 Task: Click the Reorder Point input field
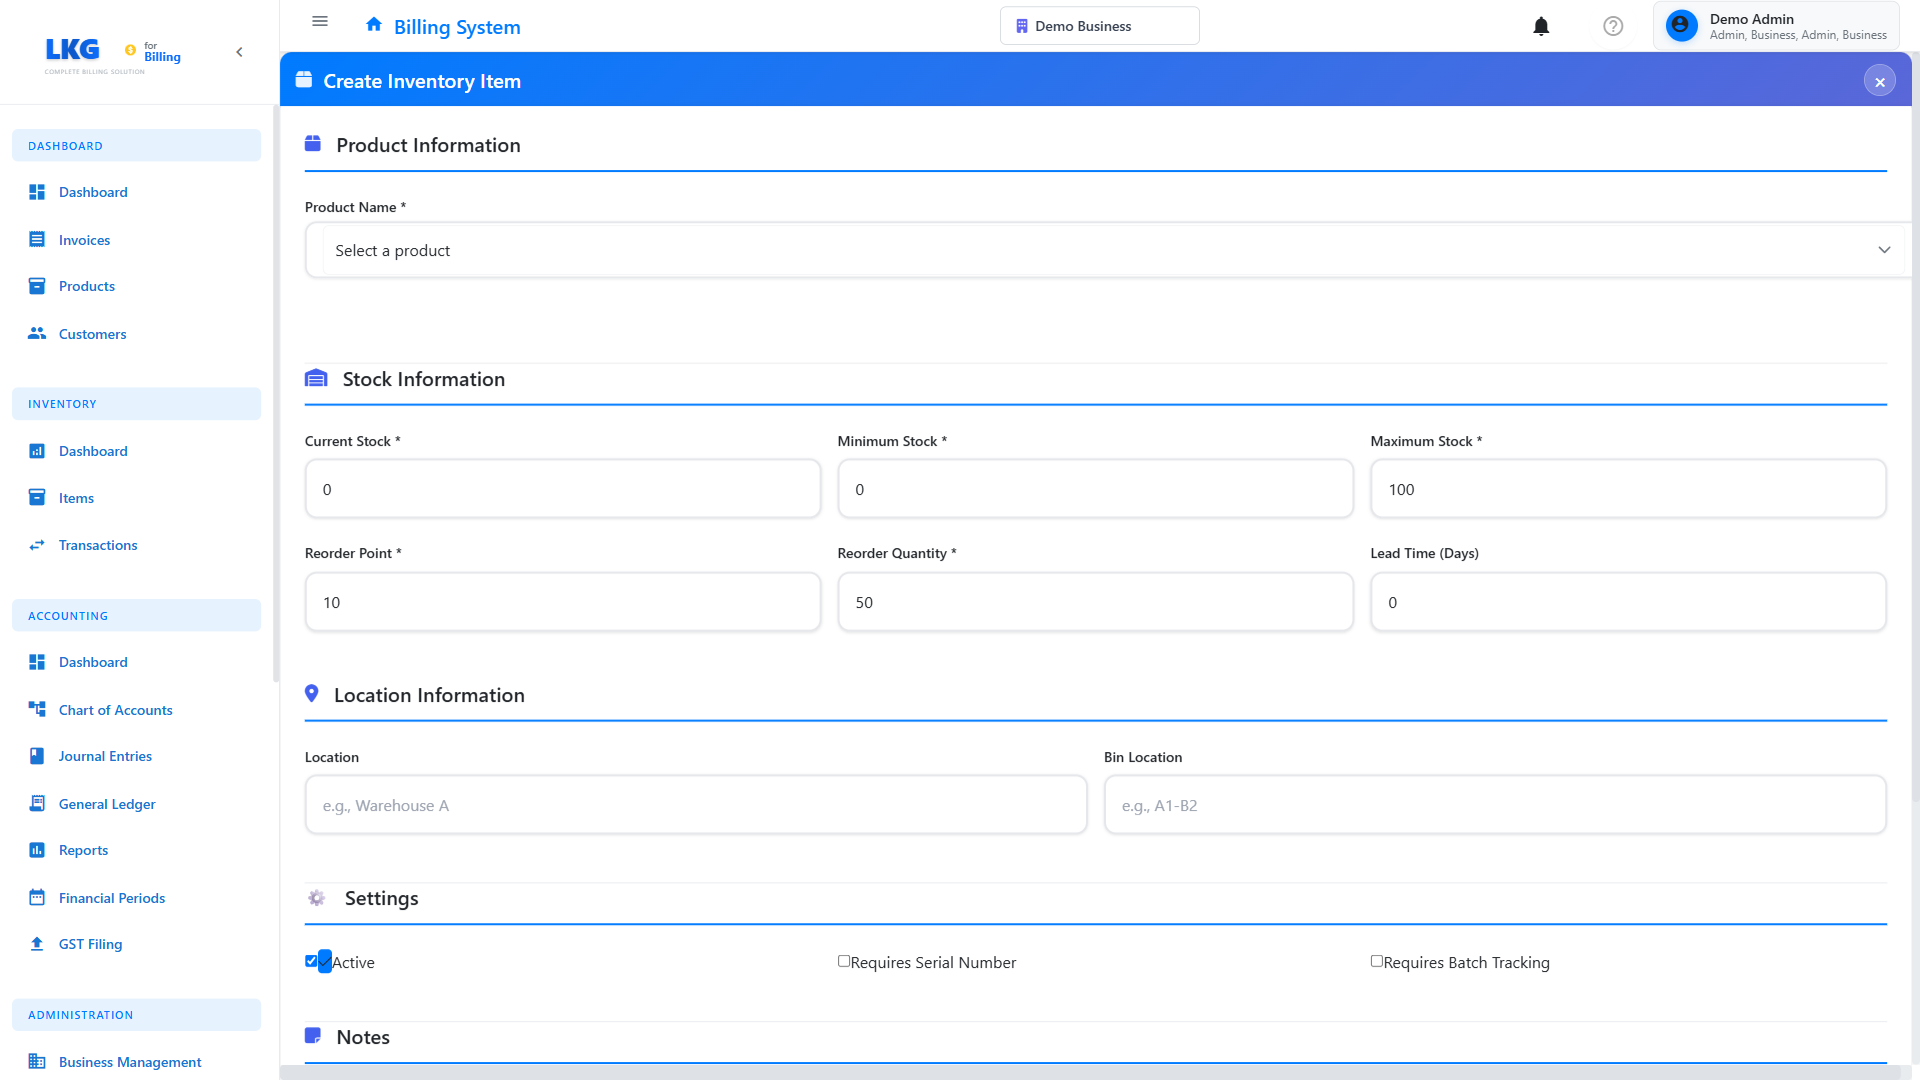point(562,602)
